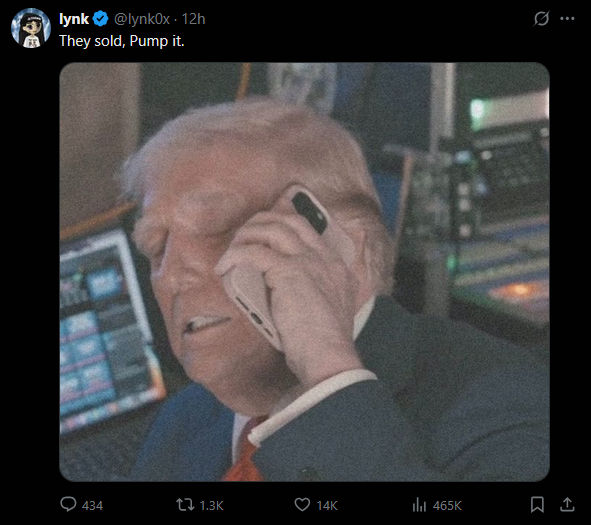View analytics via bar chart icon
This screenshot has height=525, width=591.
[419, 505]
